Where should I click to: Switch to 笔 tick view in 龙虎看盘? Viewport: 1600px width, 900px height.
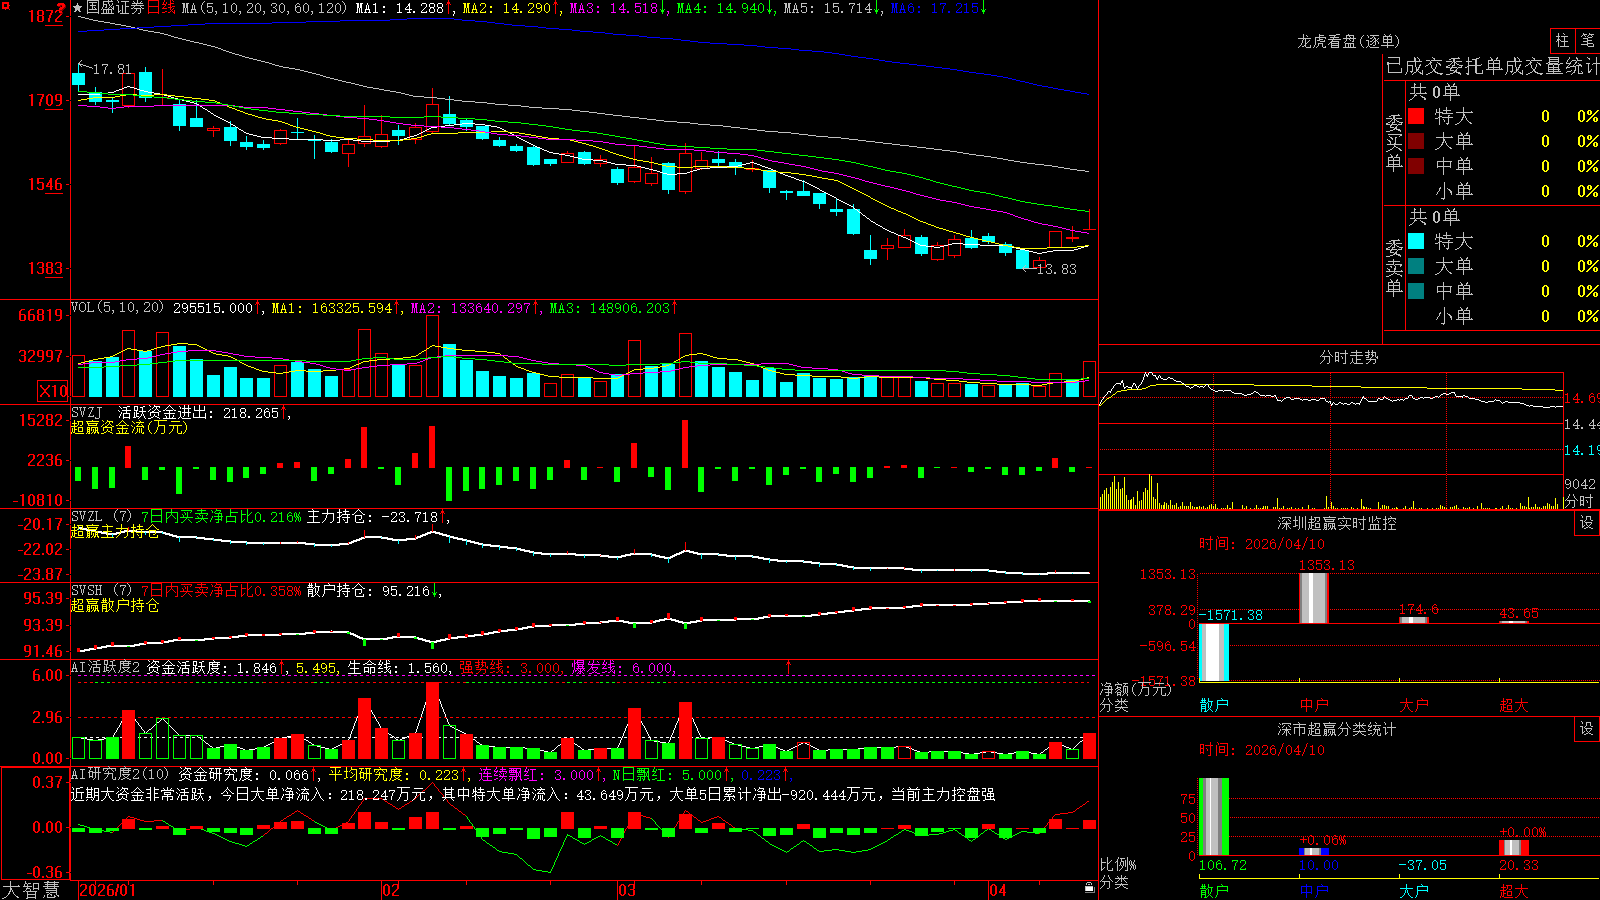click(1587, 41)
